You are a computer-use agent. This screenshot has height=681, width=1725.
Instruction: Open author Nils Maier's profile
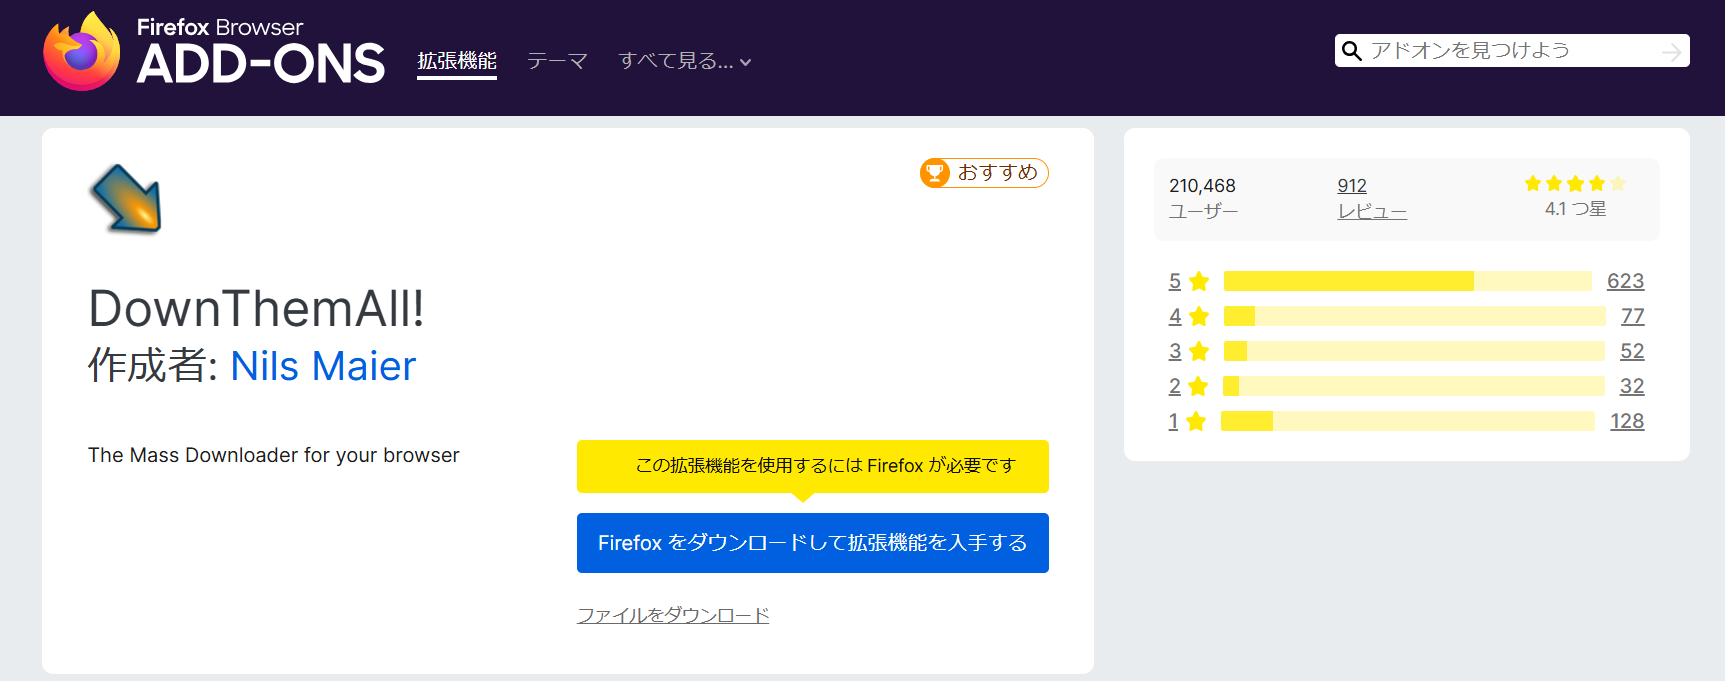323,366
